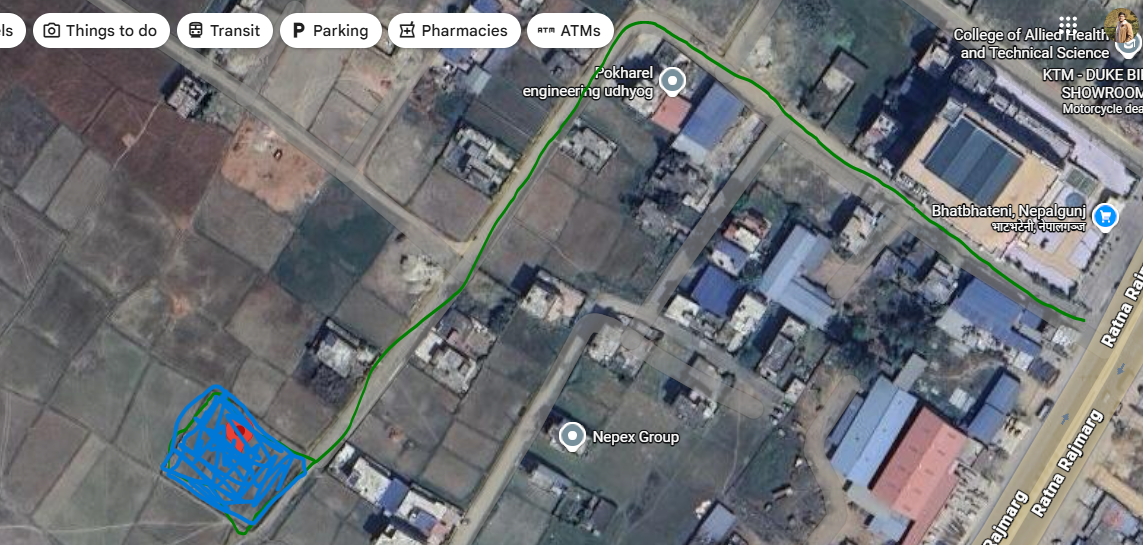
Task: Click the ATM icon in ATMs chip
Action: (545, 31)
